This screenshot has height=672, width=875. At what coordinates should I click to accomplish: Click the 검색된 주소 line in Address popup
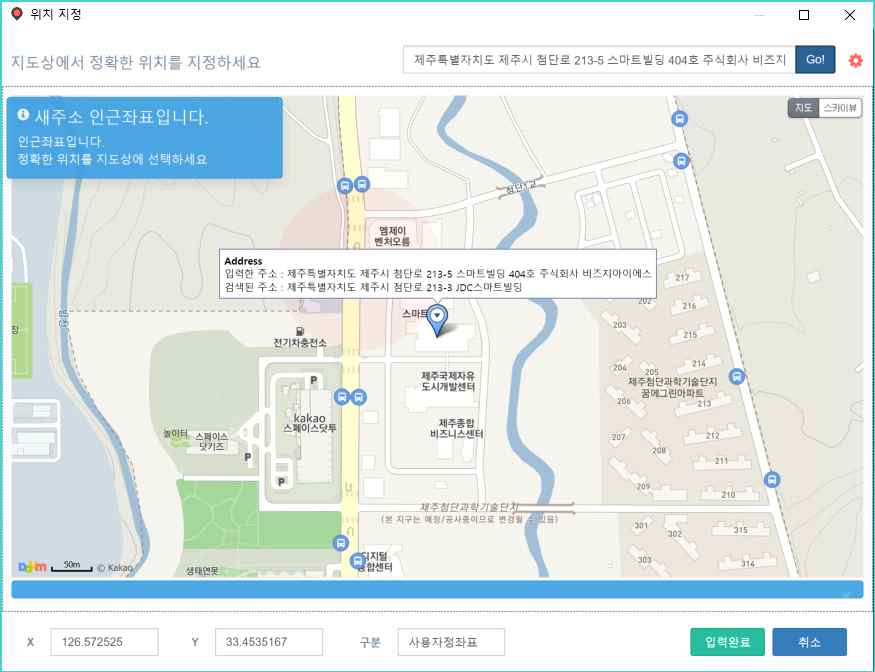click(373, 287)
